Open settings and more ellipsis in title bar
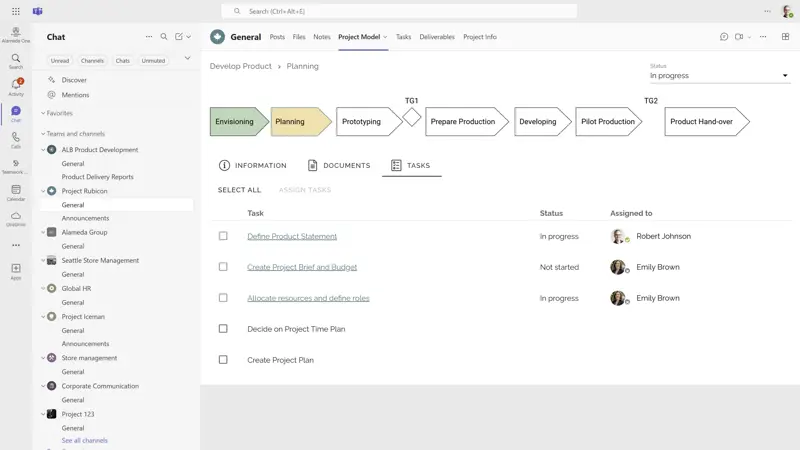The width and height of the screenshot is (800, 450). 767,11
